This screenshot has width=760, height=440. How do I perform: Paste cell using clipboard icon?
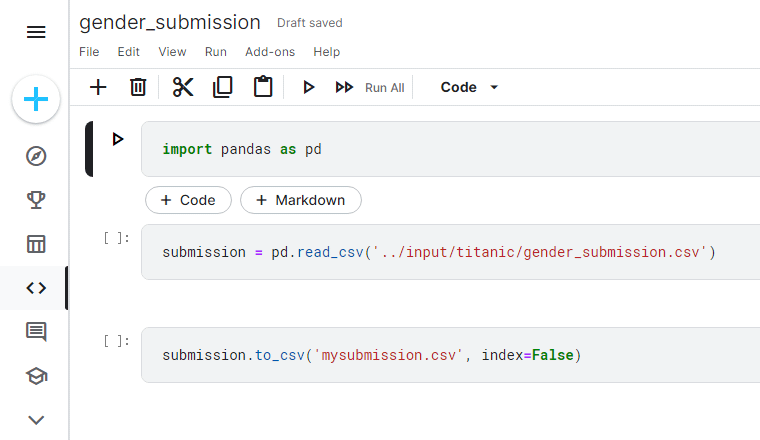click(263, 87)
